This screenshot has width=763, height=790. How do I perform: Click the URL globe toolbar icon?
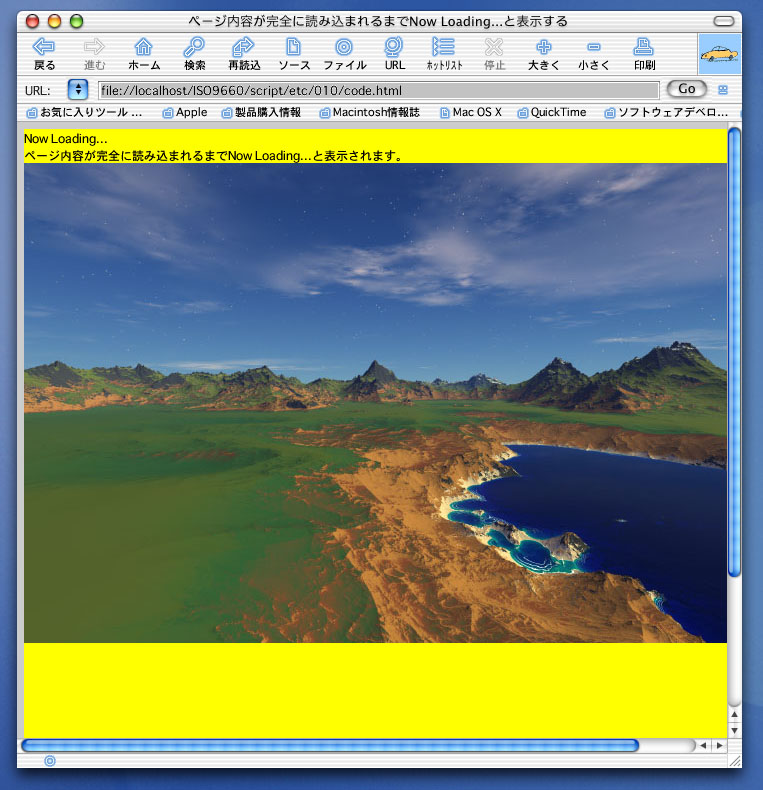point(394,54)
